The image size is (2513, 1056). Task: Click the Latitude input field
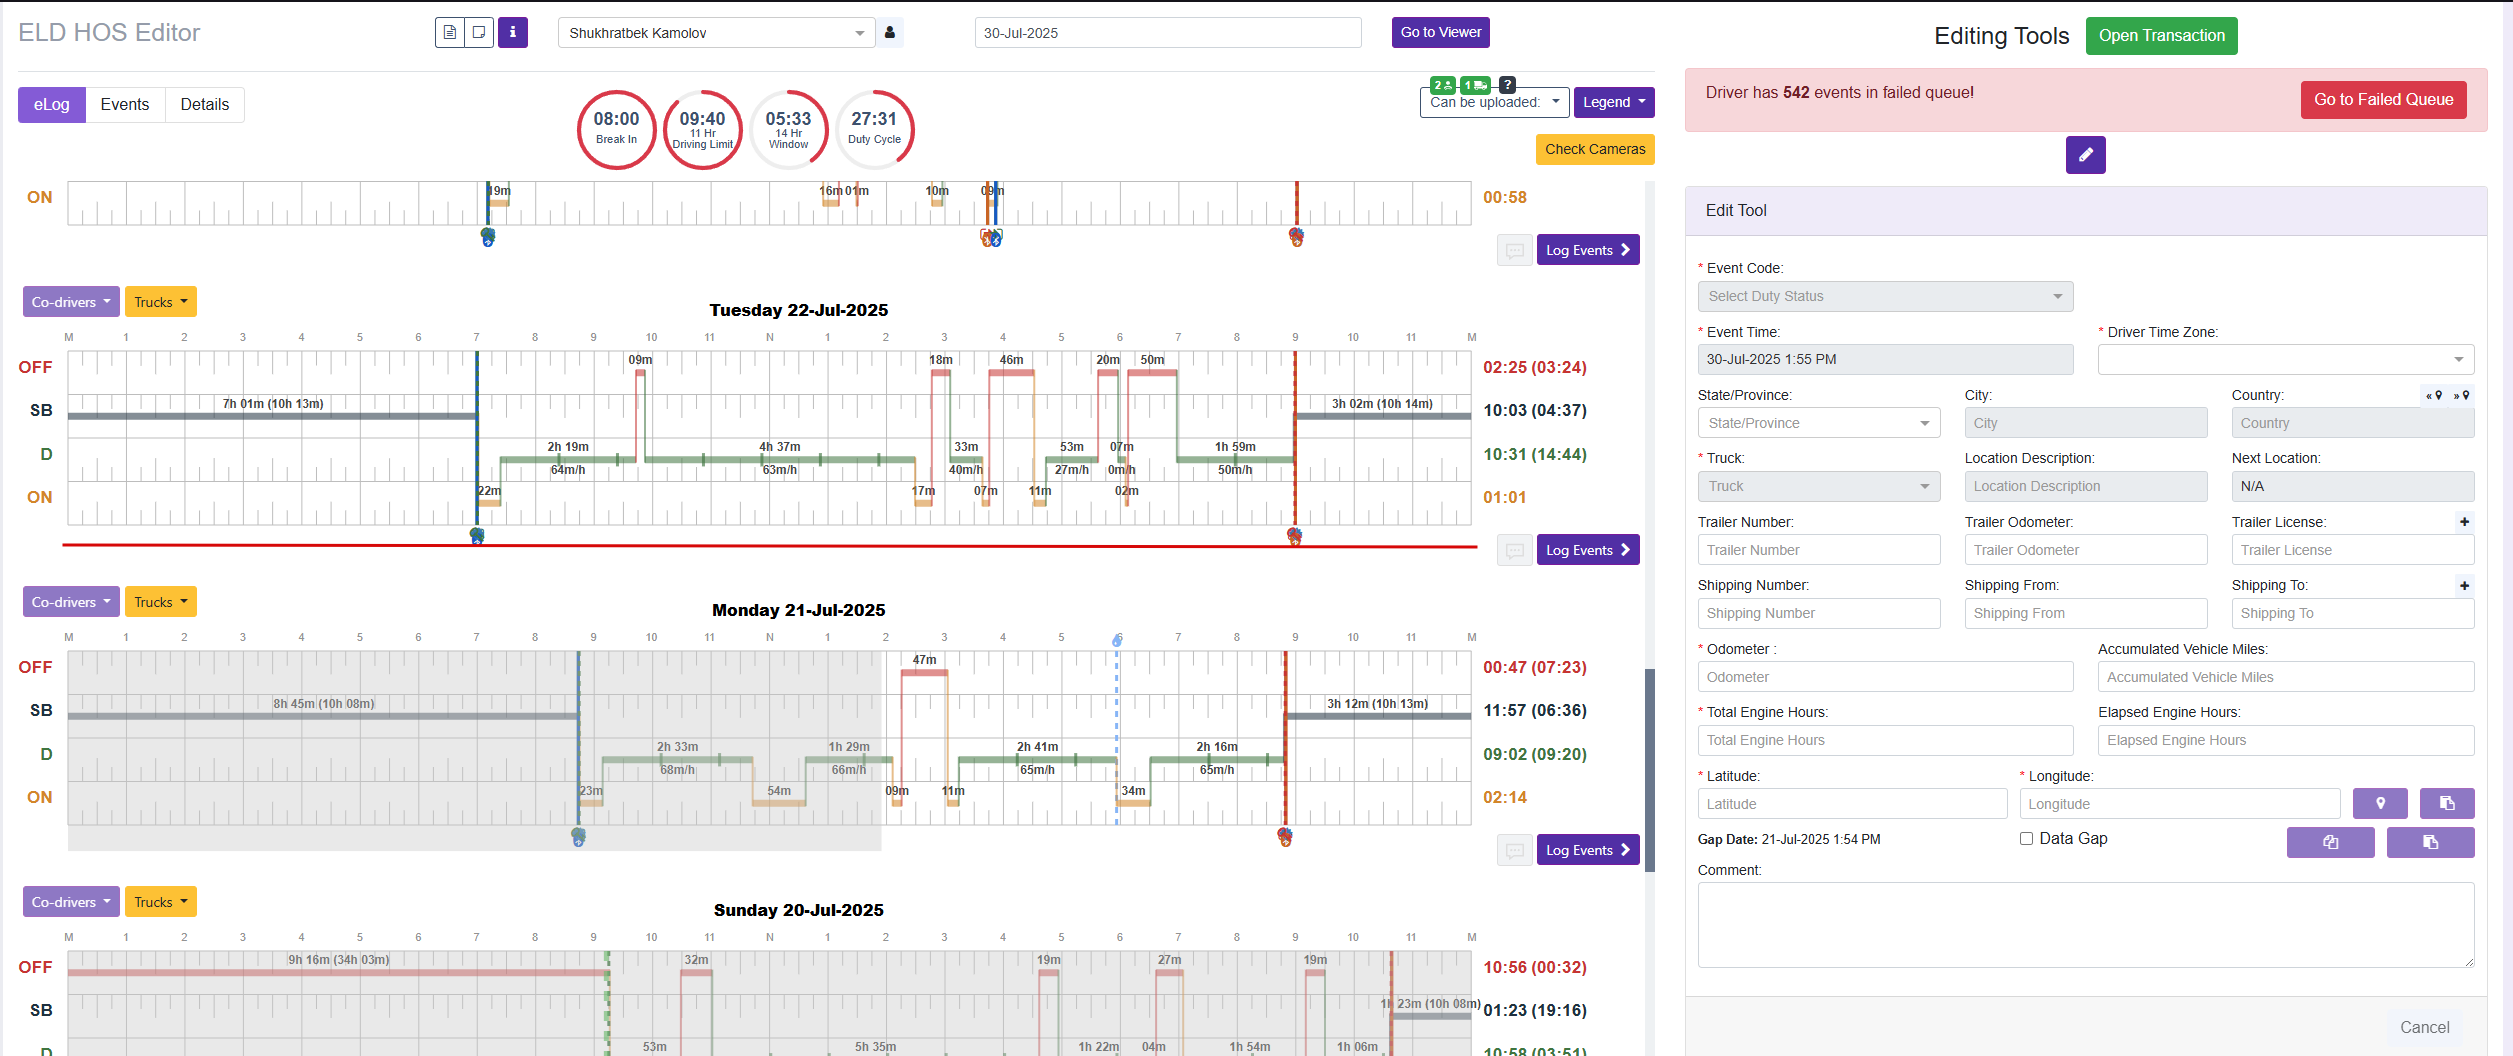tap(1852, 803)
